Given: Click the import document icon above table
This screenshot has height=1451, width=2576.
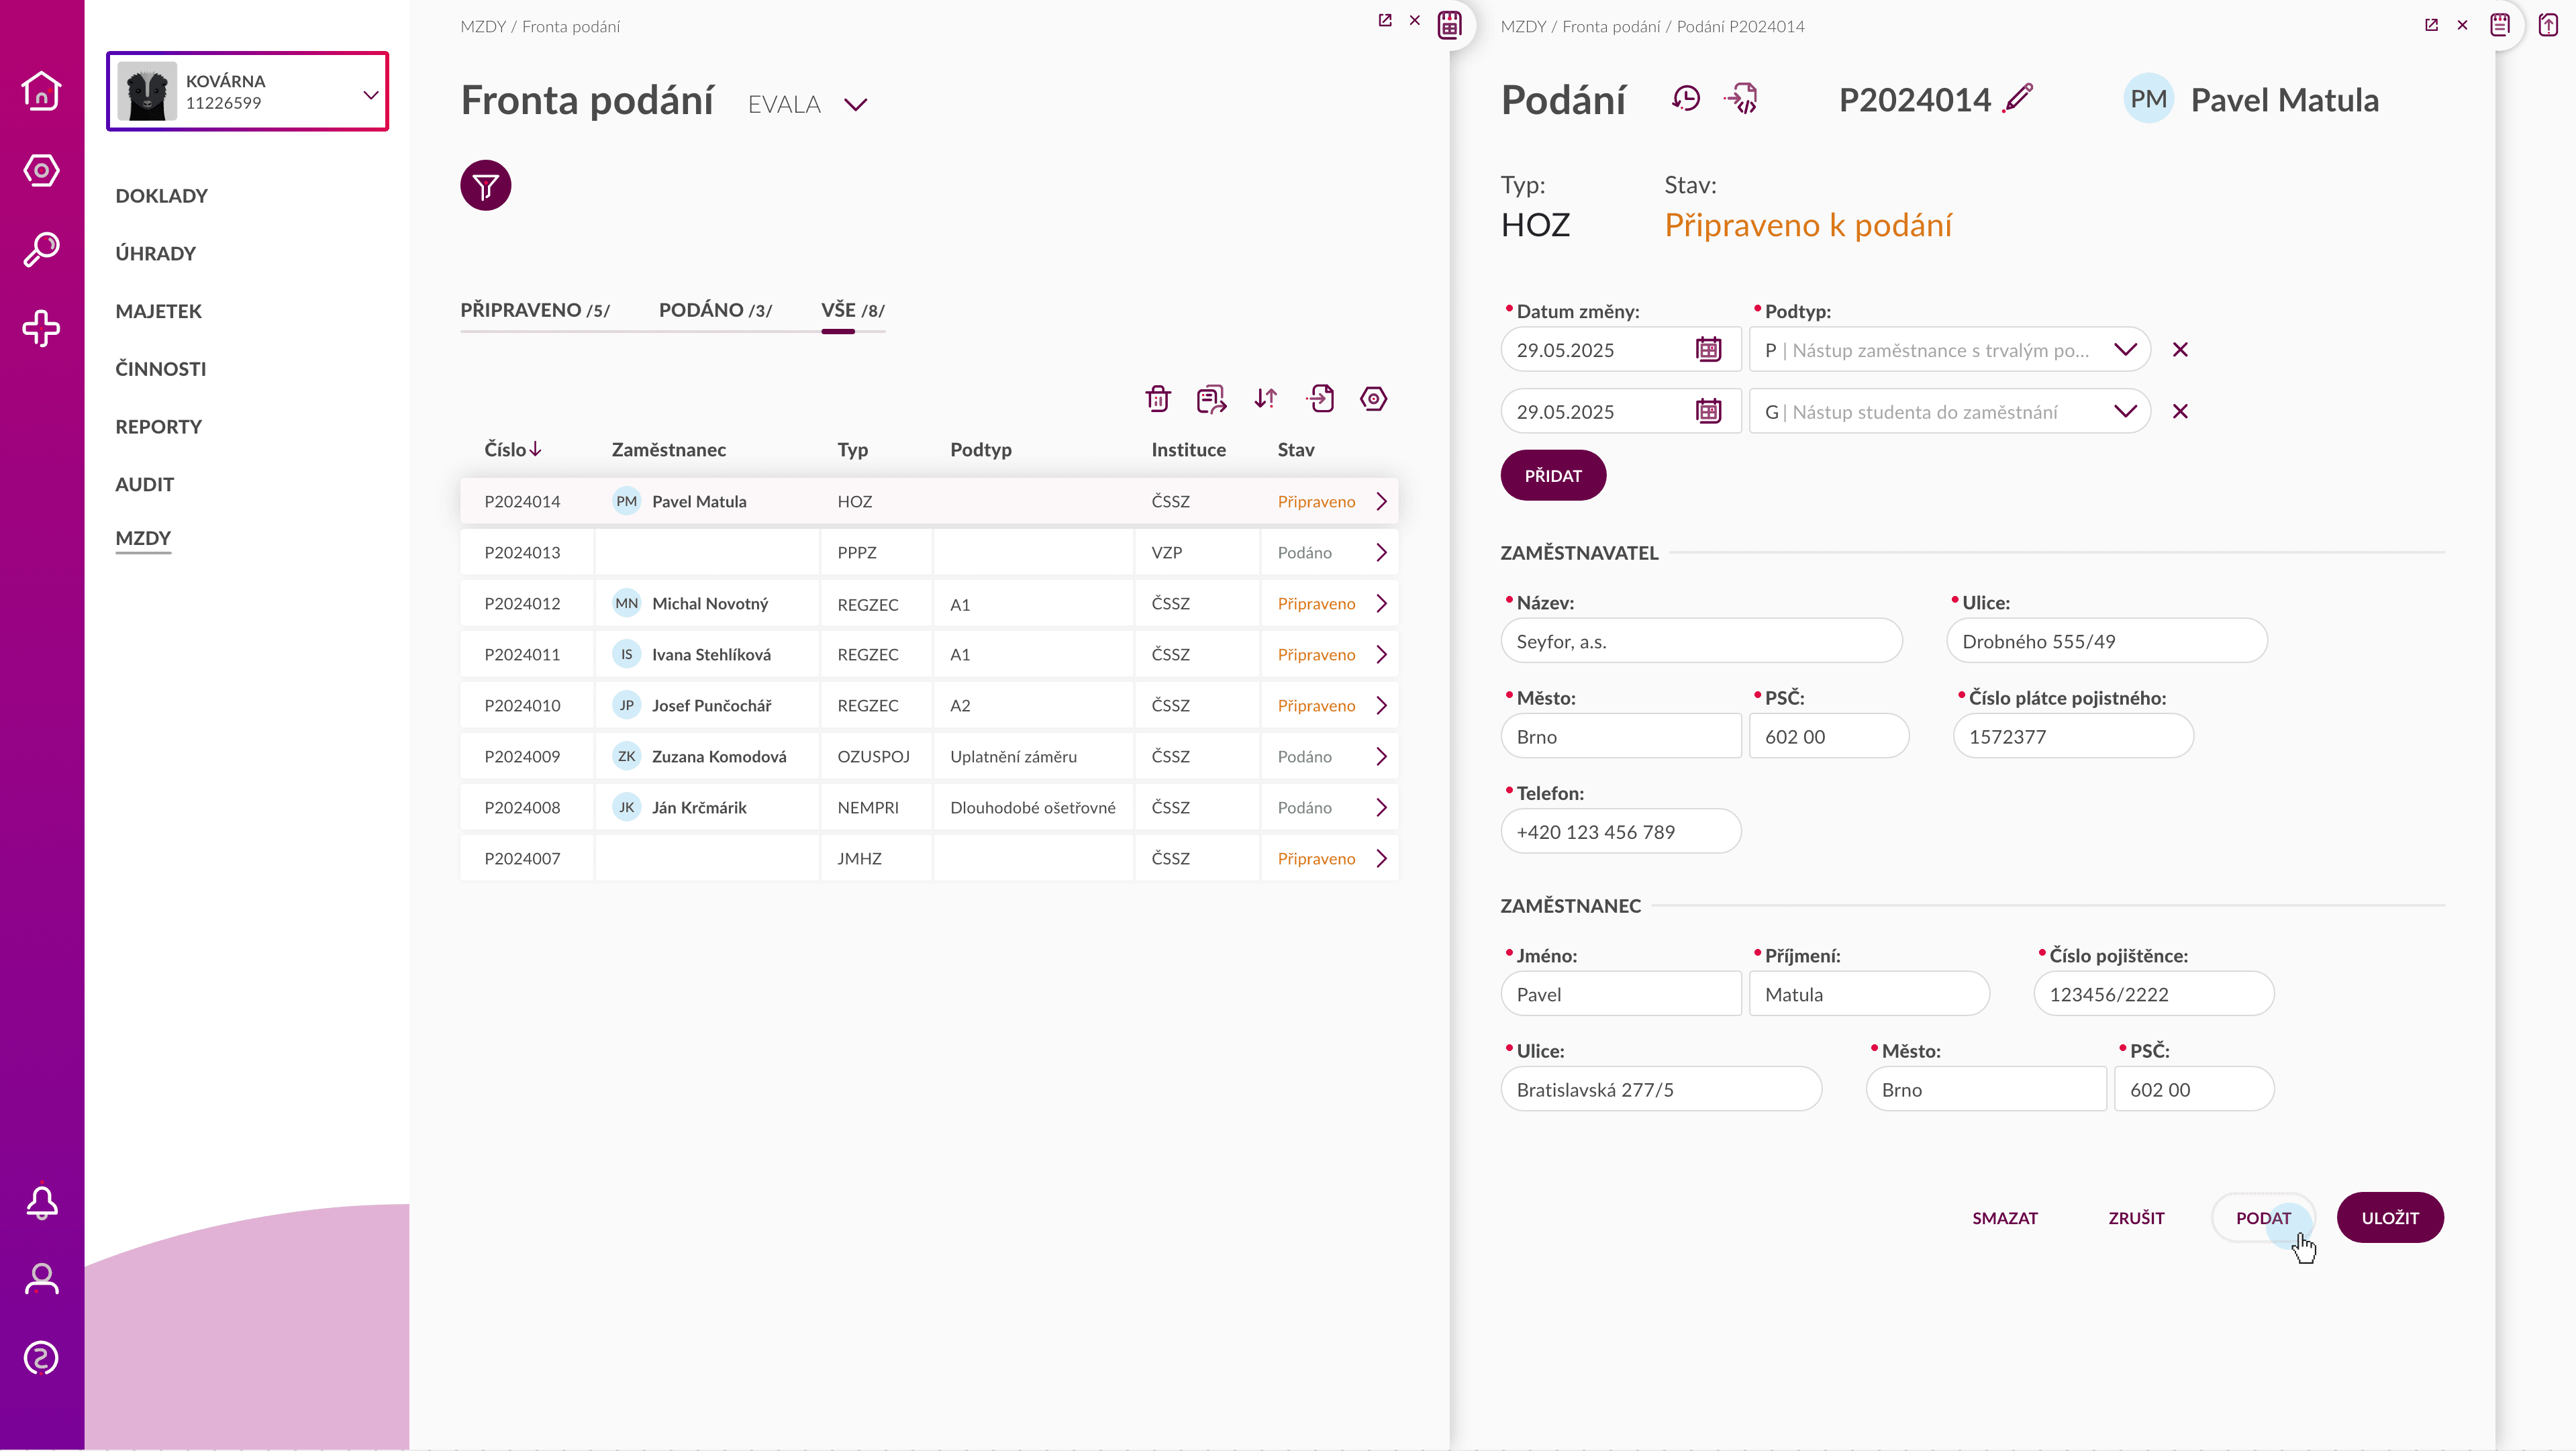Looking at the screenshot, I should 1320,399.
